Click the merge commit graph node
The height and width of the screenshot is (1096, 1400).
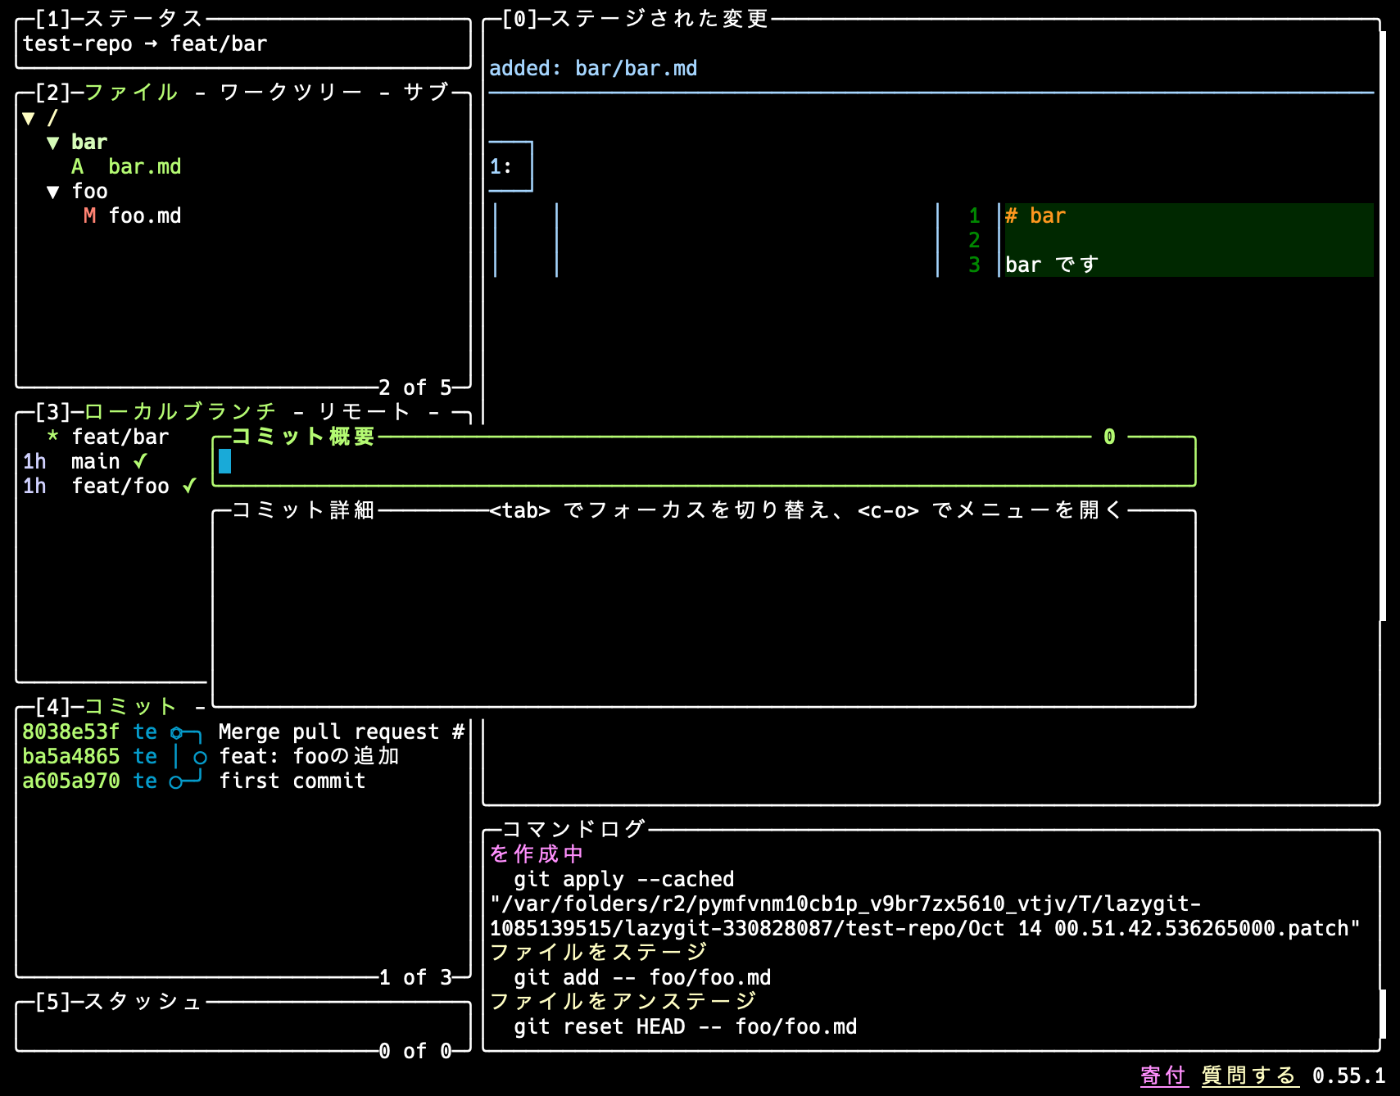(x=176, y=733)
